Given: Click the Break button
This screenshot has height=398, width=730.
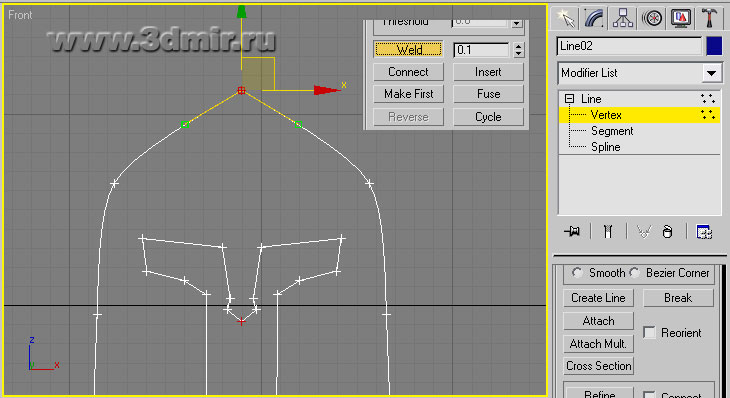Looking at the screenshot, I should coord(678,298).
